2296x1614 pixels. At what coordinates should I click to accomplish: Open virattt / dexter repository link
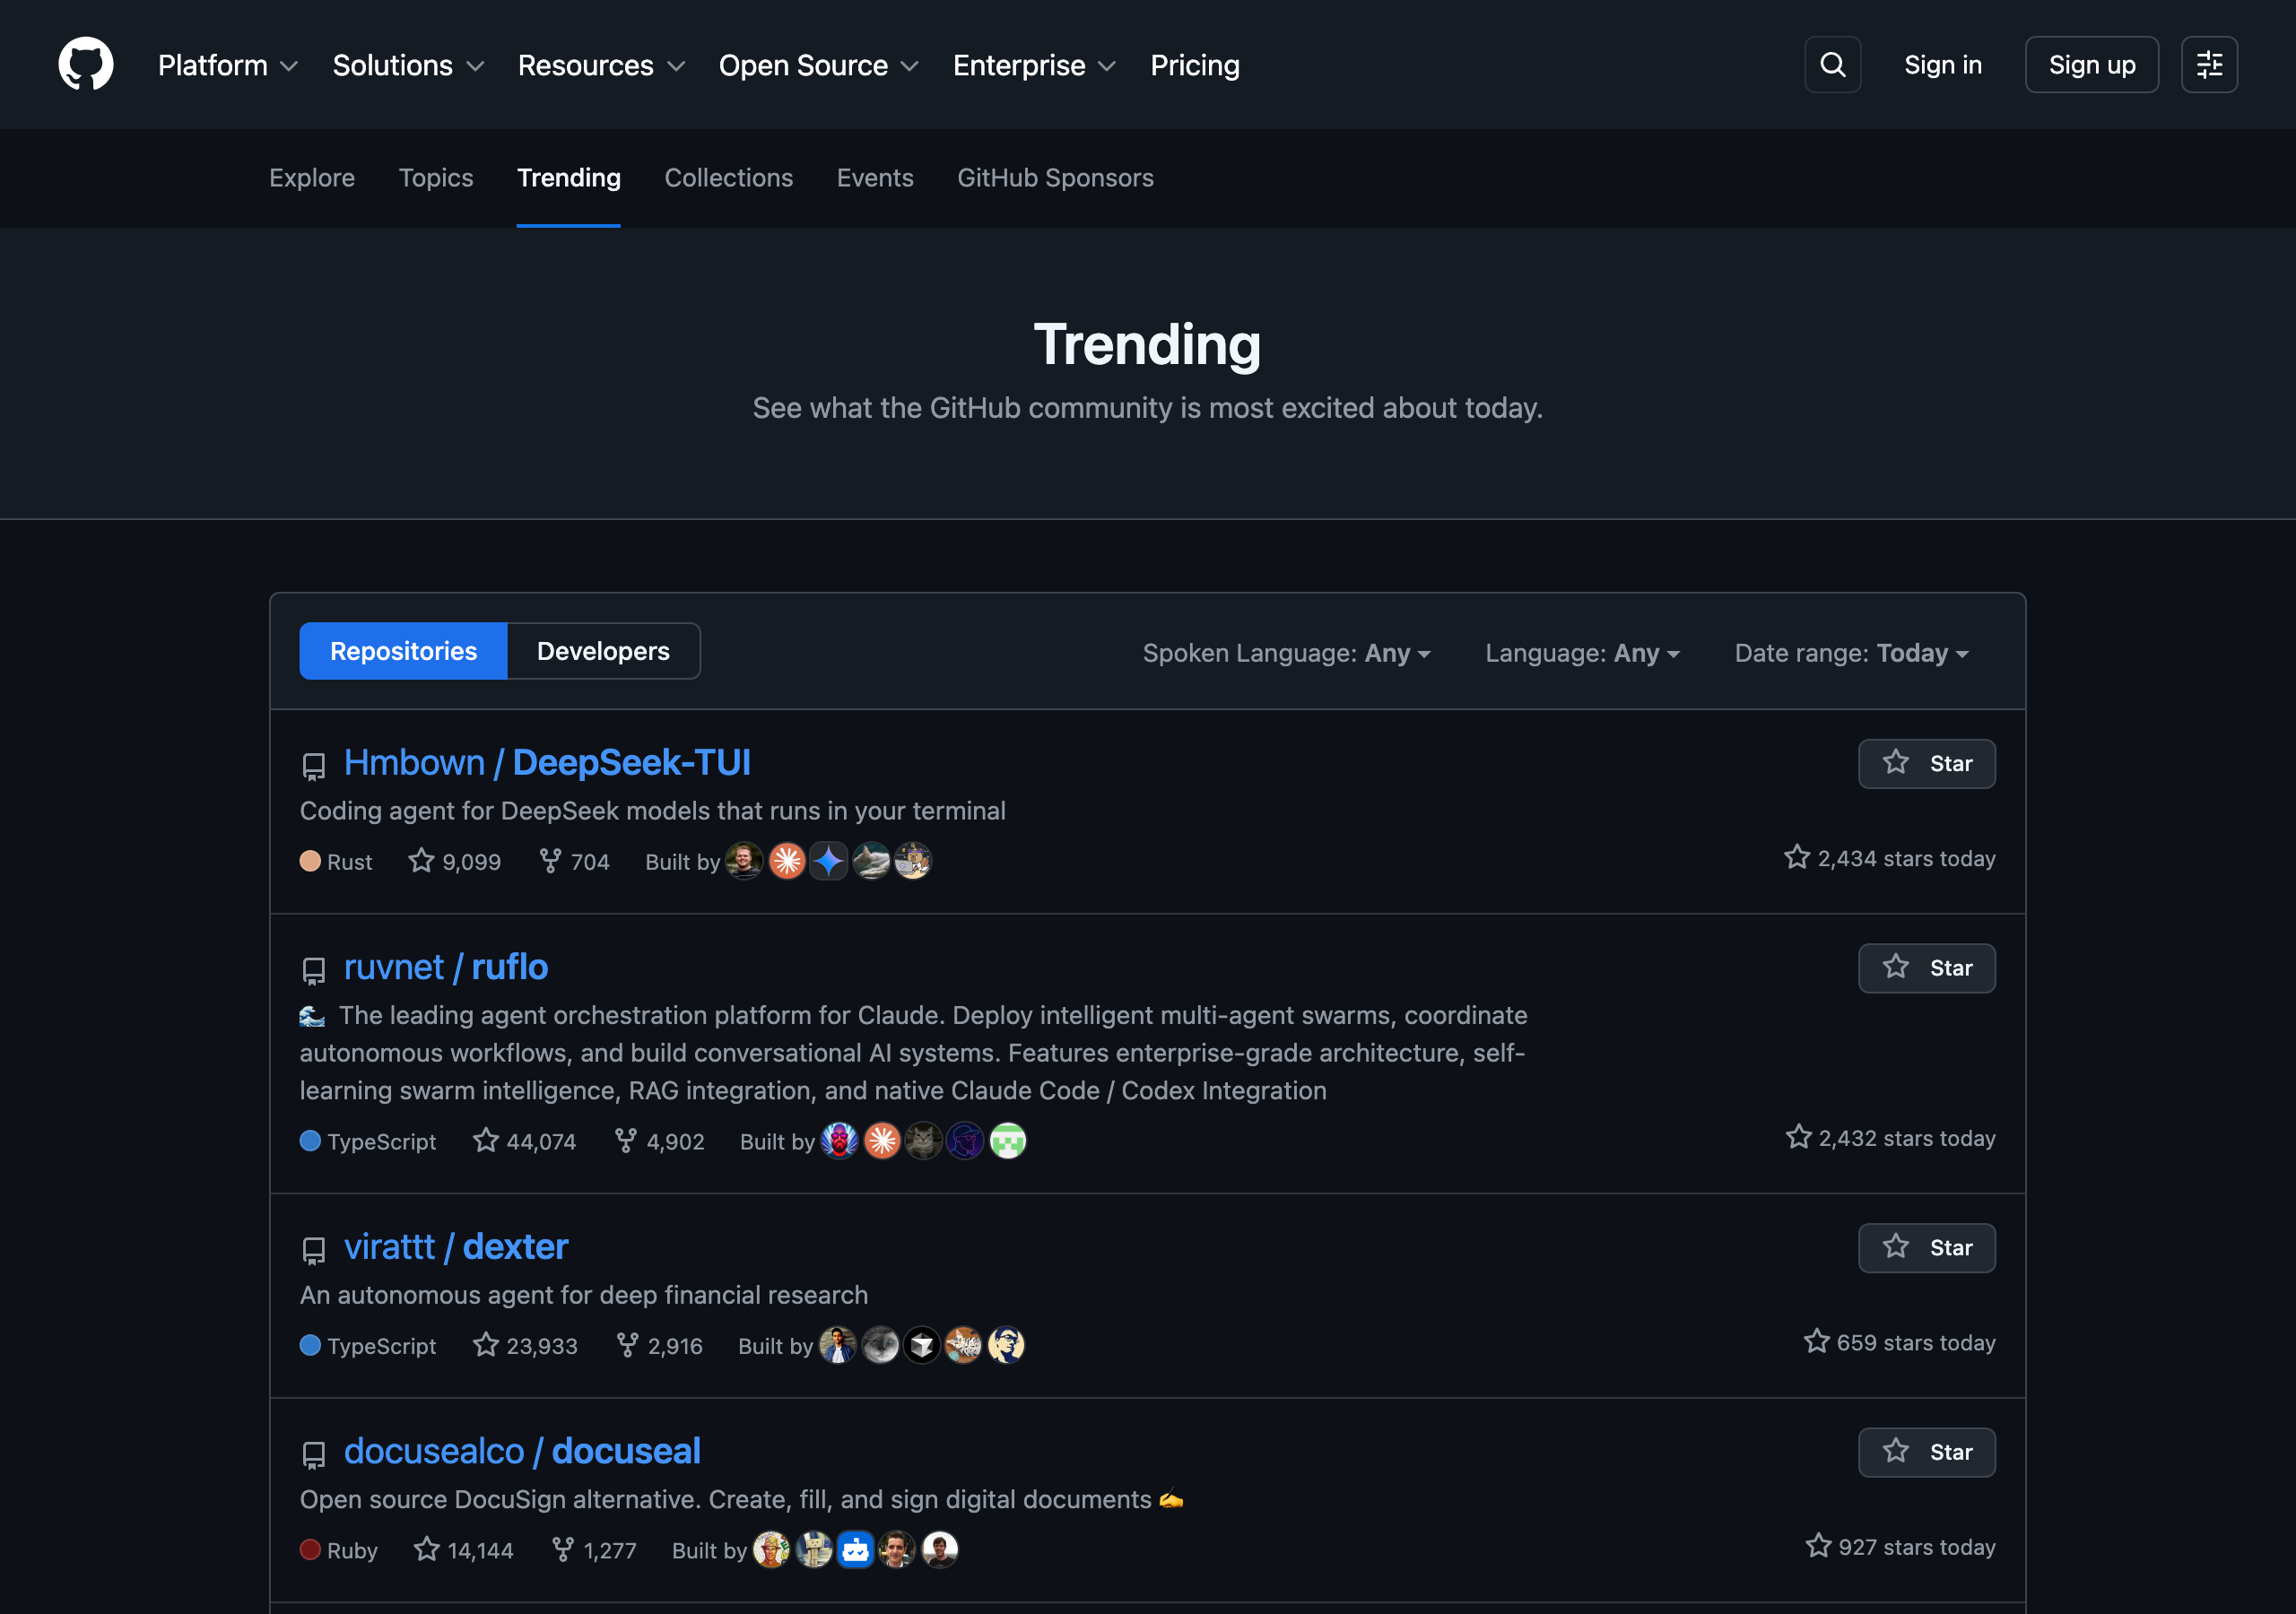[456, 1247]
